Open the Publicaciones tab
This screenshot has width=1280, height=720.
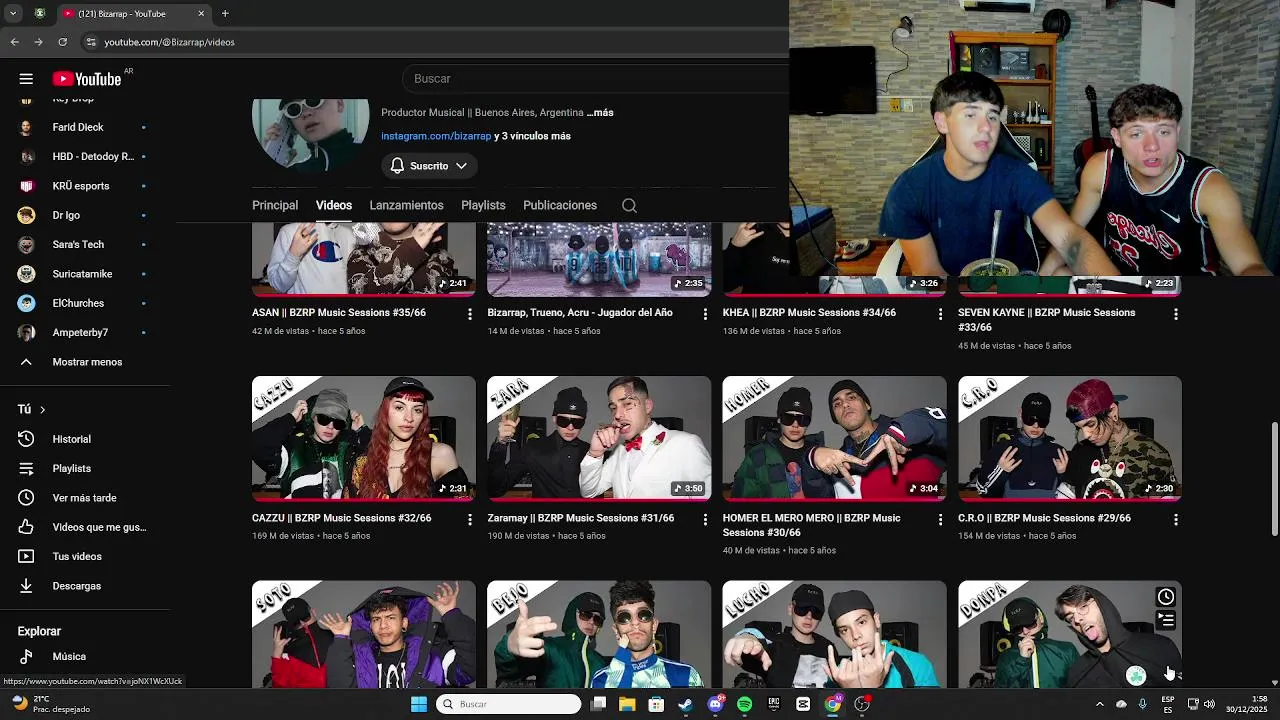560,205
